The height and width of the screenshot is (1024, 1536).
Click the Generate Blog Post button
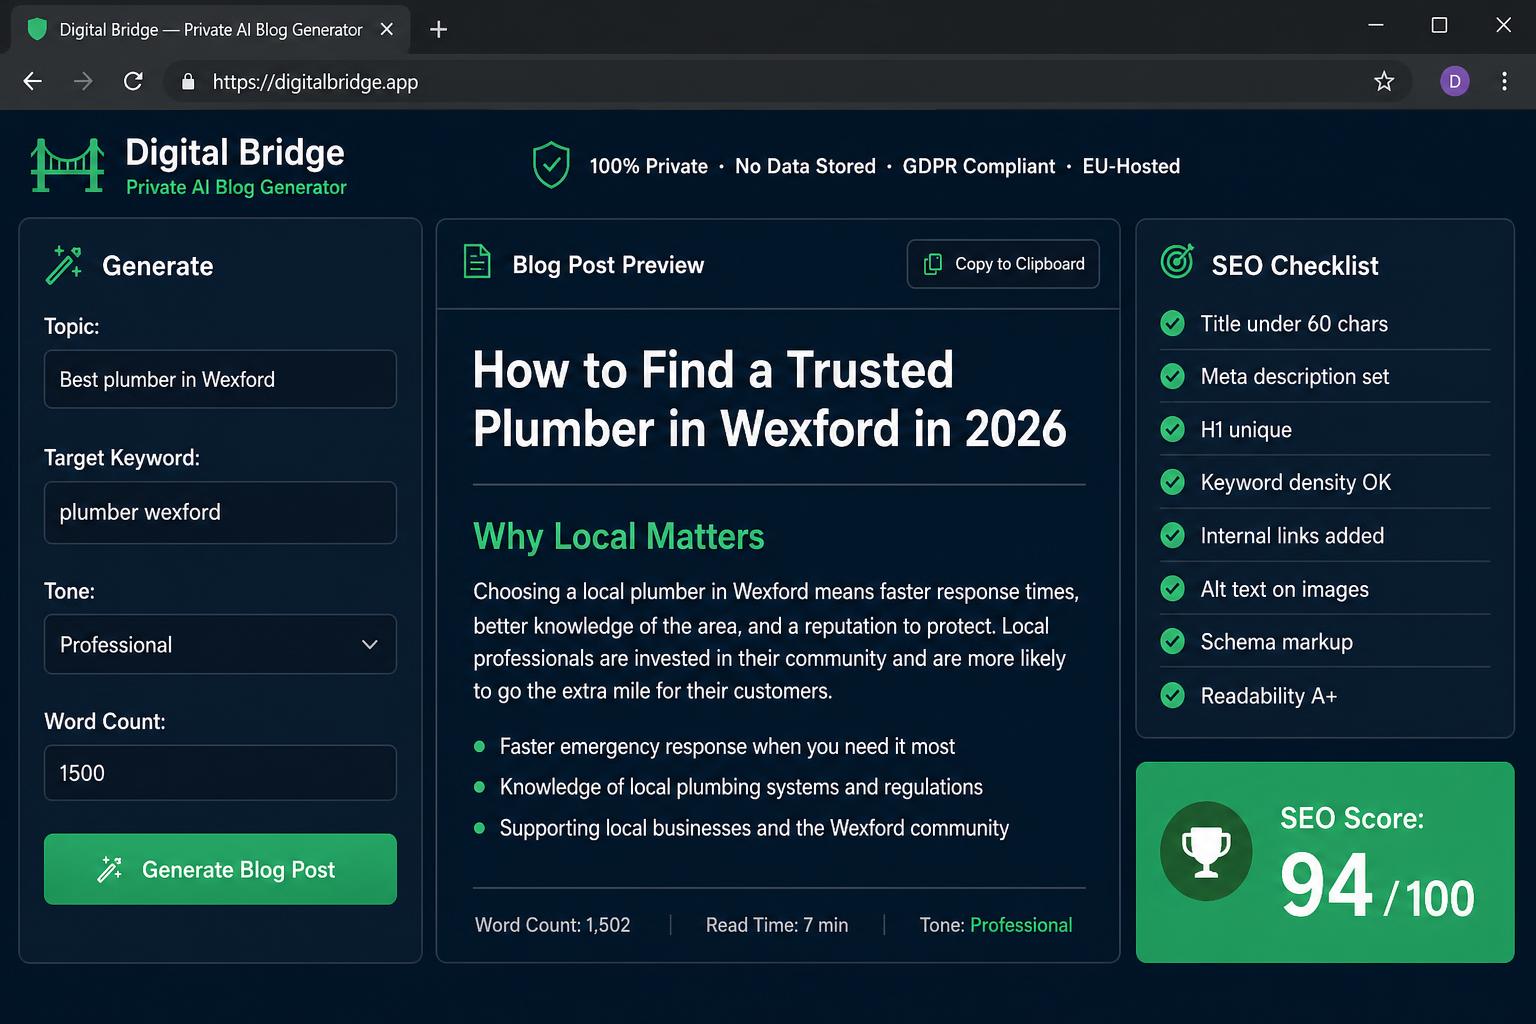[220, 869]
